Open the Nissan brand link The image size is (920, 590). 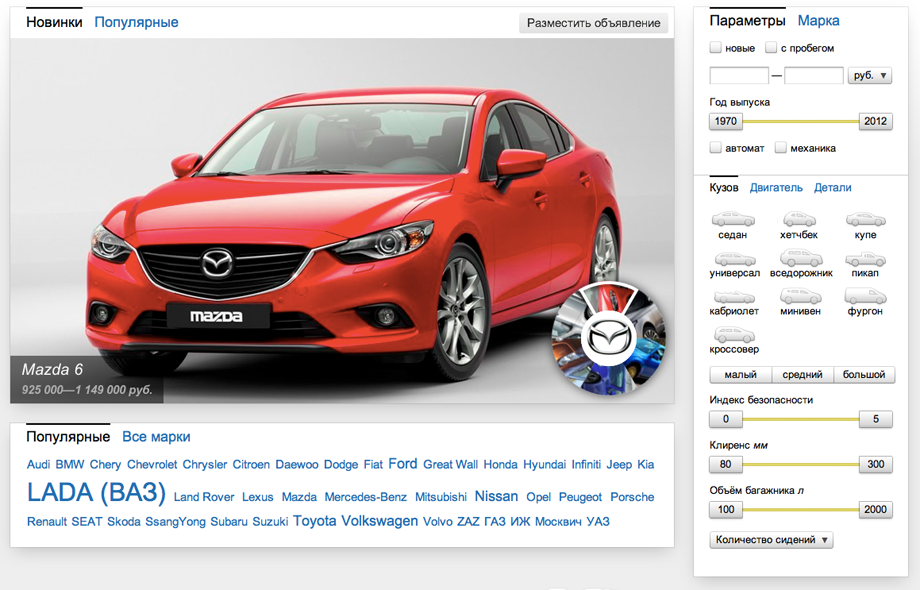coord(496,496)
